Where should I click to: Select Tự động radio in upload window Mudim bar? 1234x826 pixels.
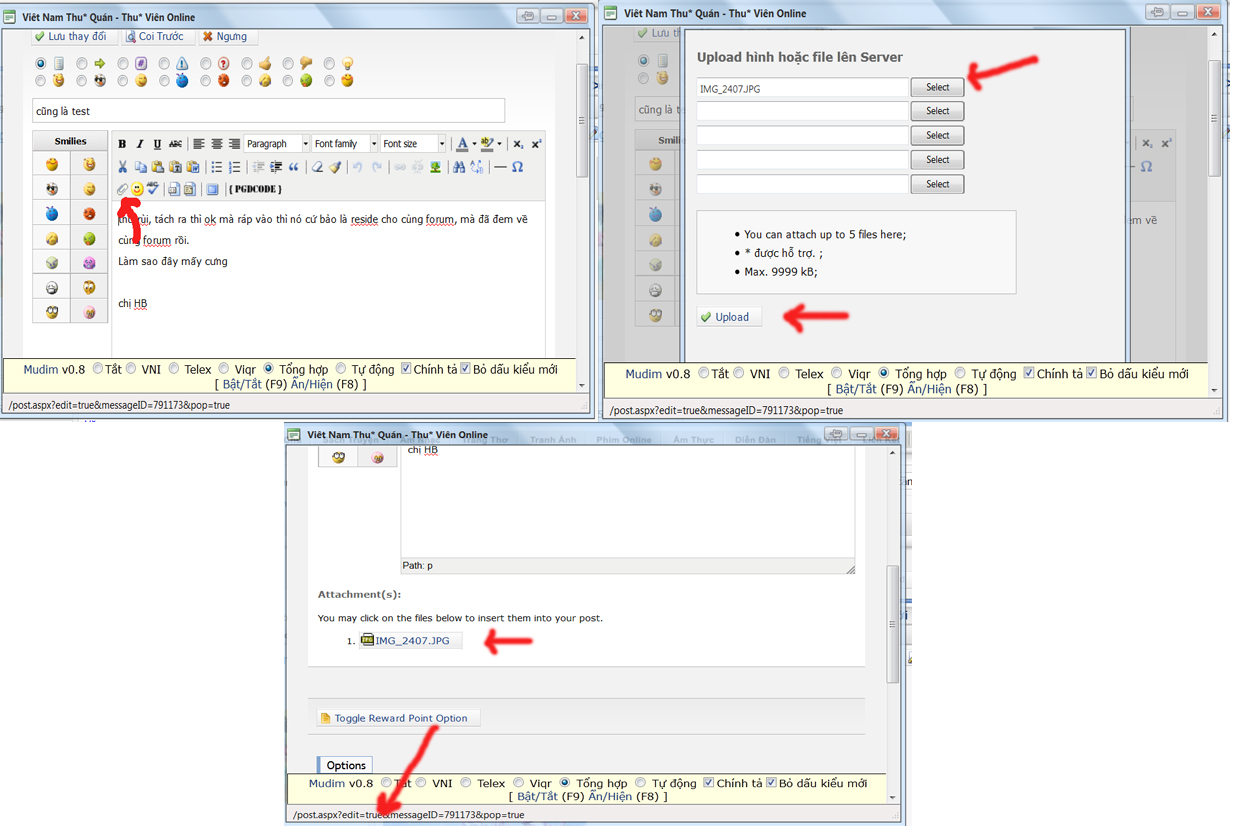(x=959, y=373)
